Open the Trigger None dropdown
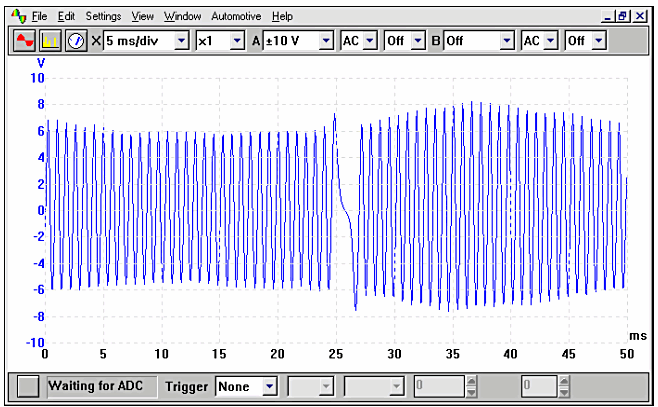Screen dimensions: 658x407 [268, 386]
